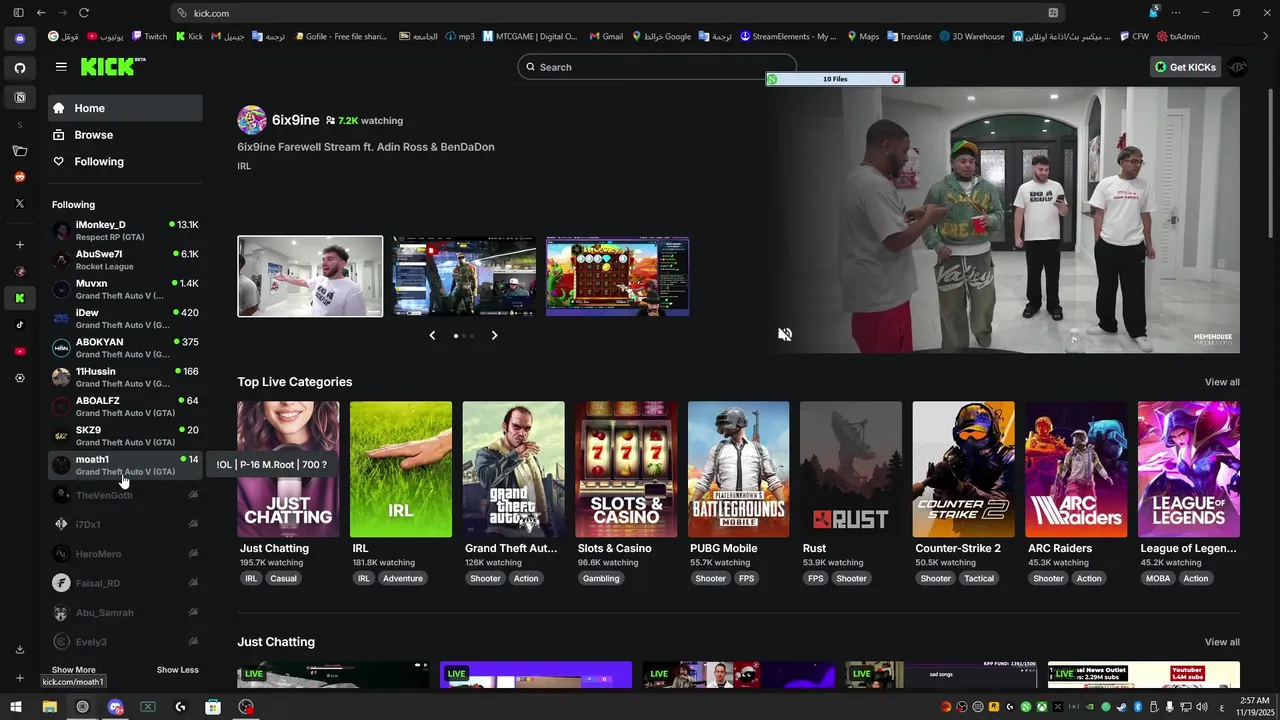Show next featured streams
Viewport: 1280px width, 720px height.
click(494, 335)
